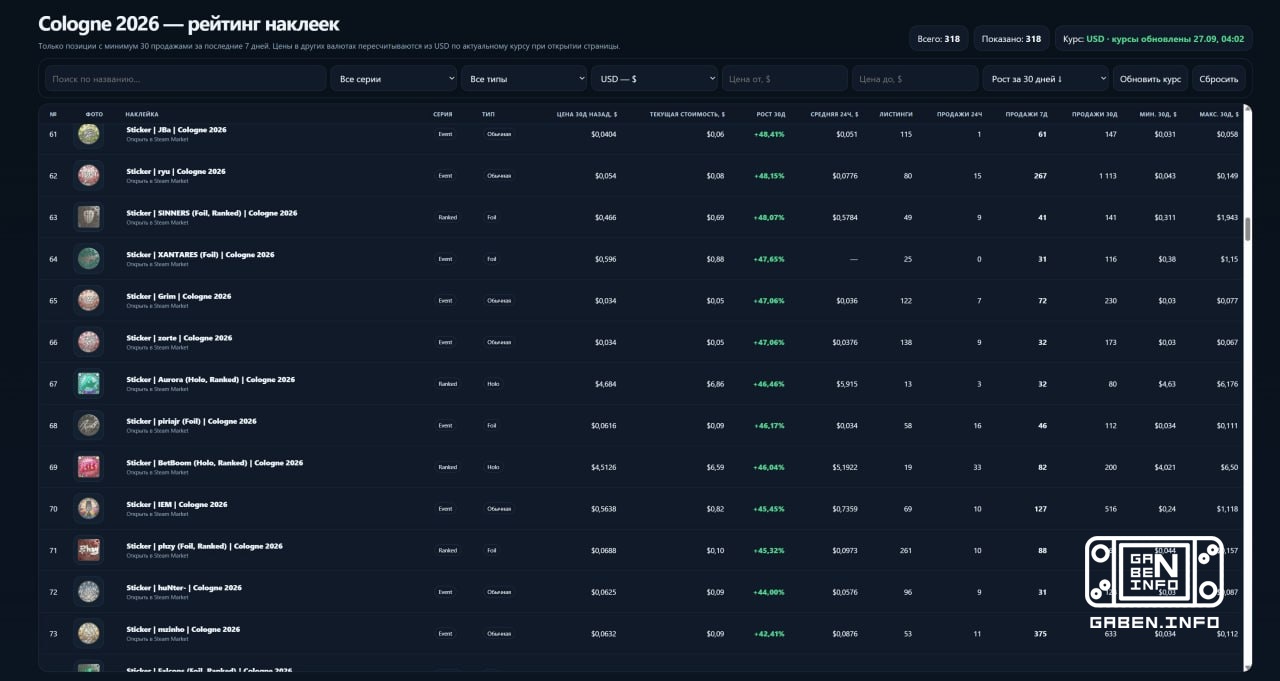This screenshot has width=1280, height=681.
Task: Click the Обновить курс button
Action: coord(1150,79)
